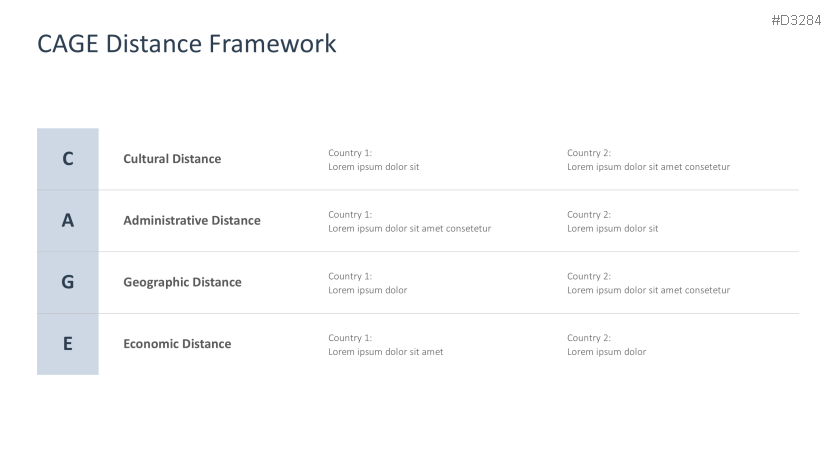Image resolution: width=836 pixels, height=470 pixels.
Task: Select the letter A cell
Action: 68,221
